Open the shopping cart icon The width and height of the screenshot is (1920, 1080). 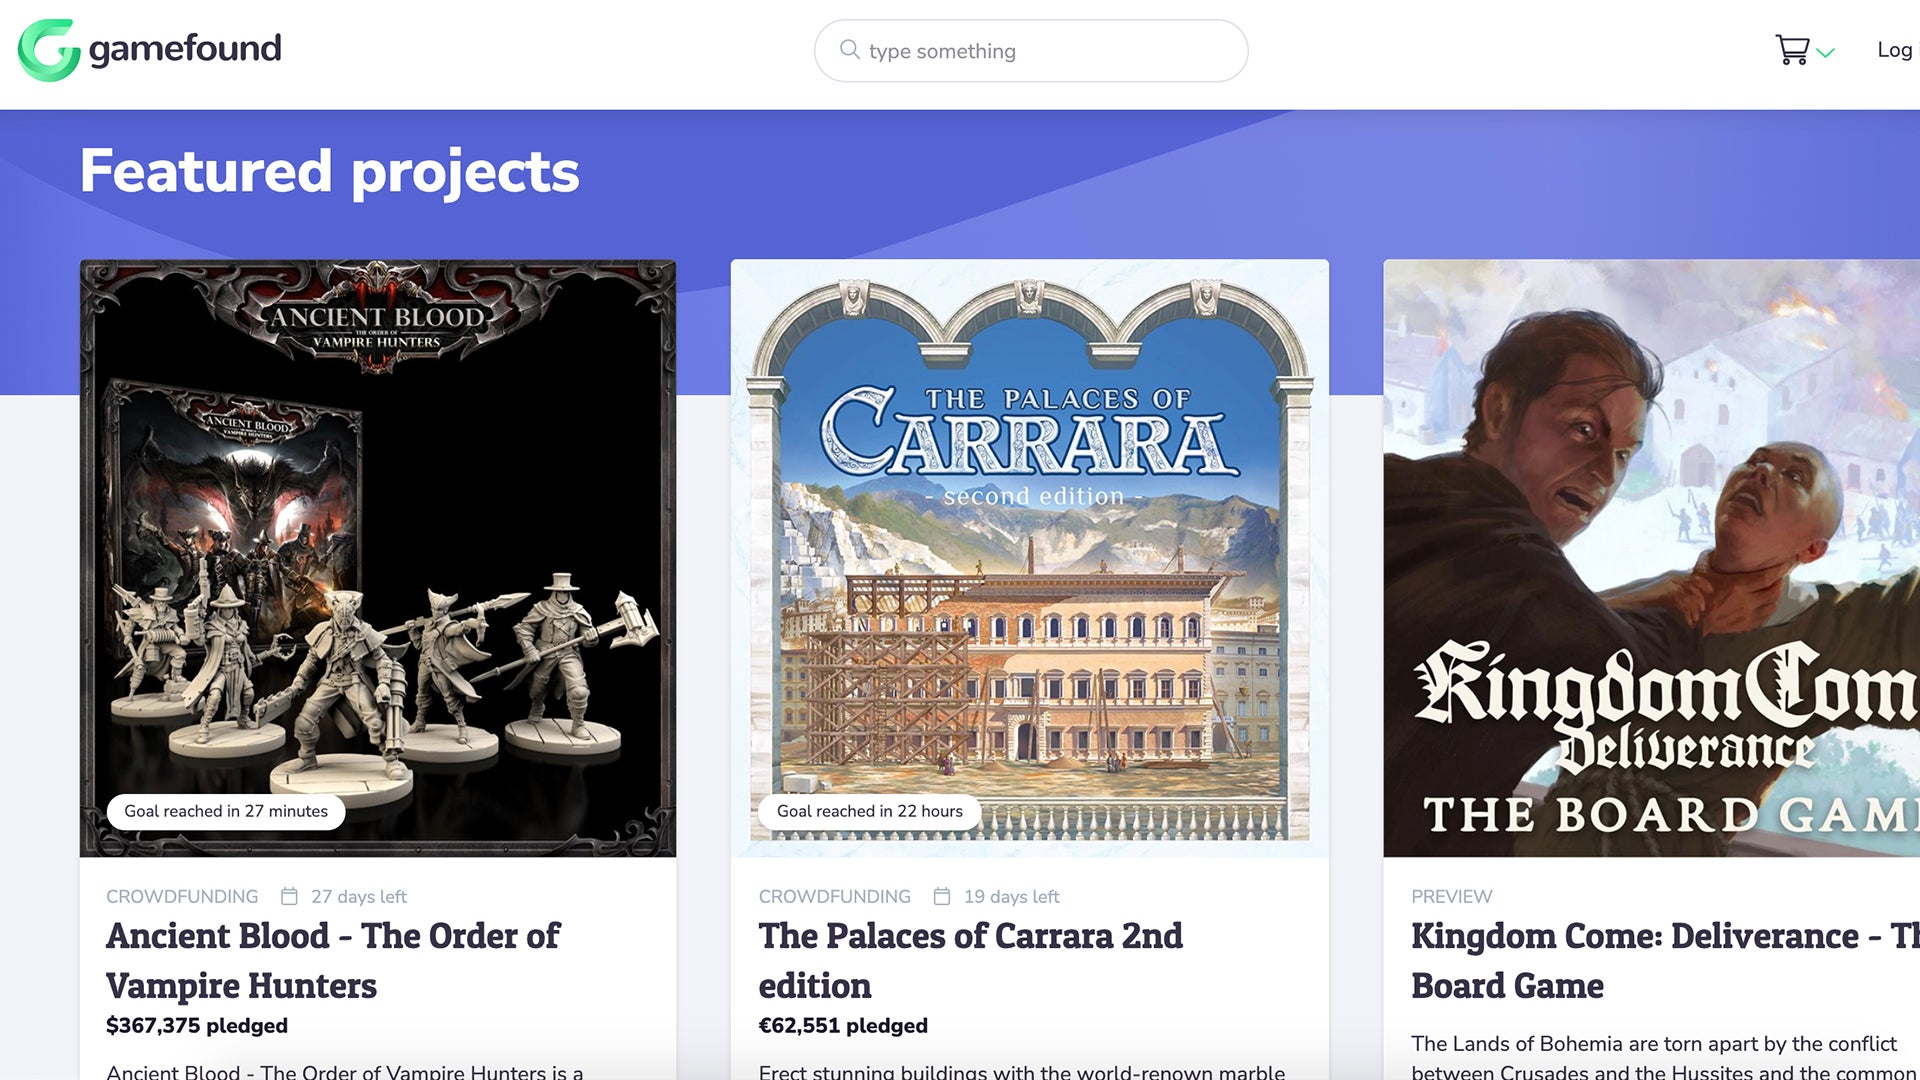click(x=1792, y=50)
